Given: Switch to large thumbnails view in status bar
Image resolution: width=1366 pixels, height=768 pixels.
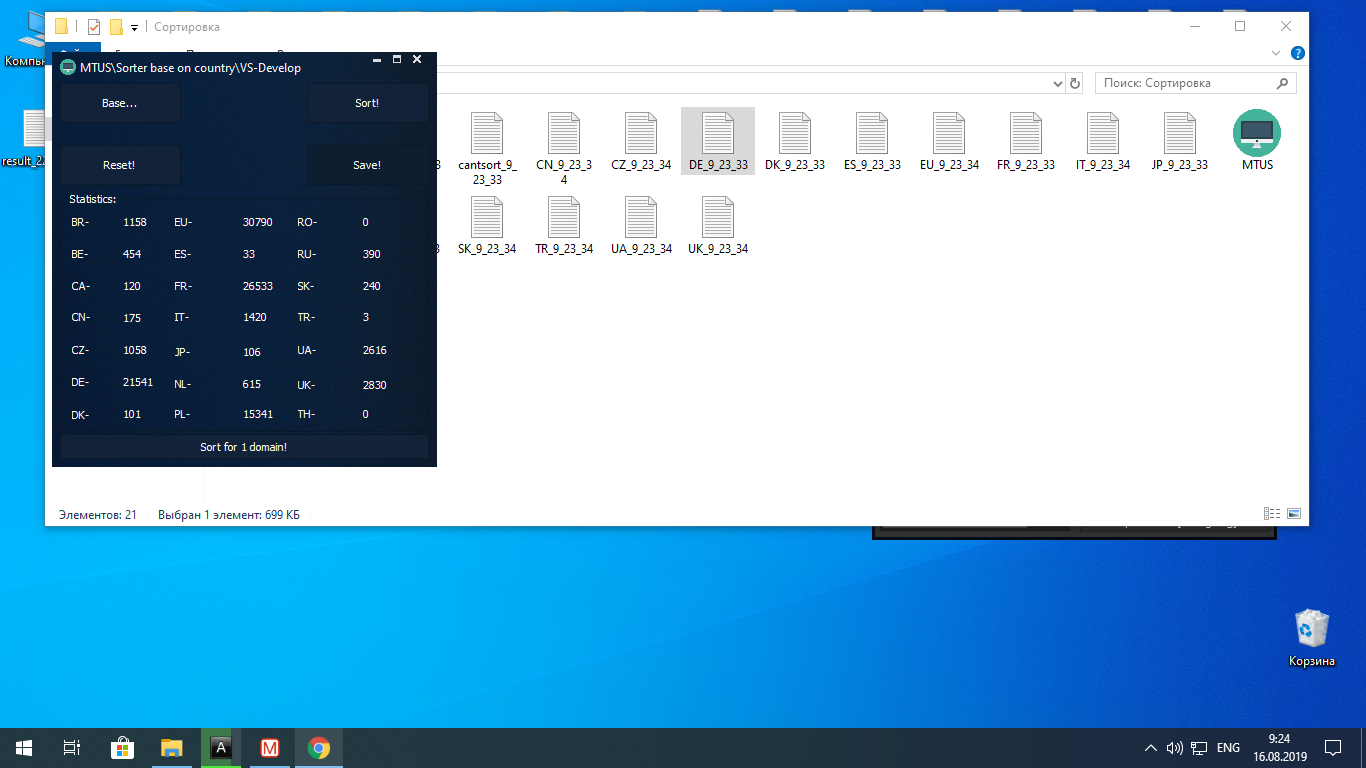Looking at the screenshot, I should (x=1294, y=514).
